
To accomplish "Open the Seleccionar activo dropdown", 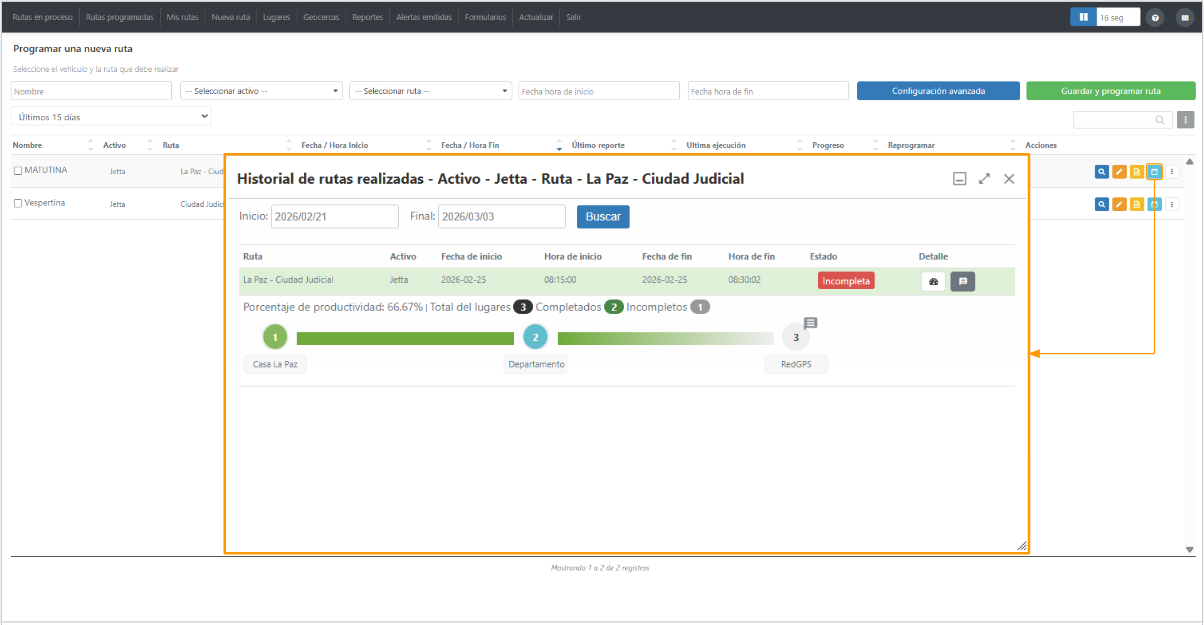I will point(261,91).
